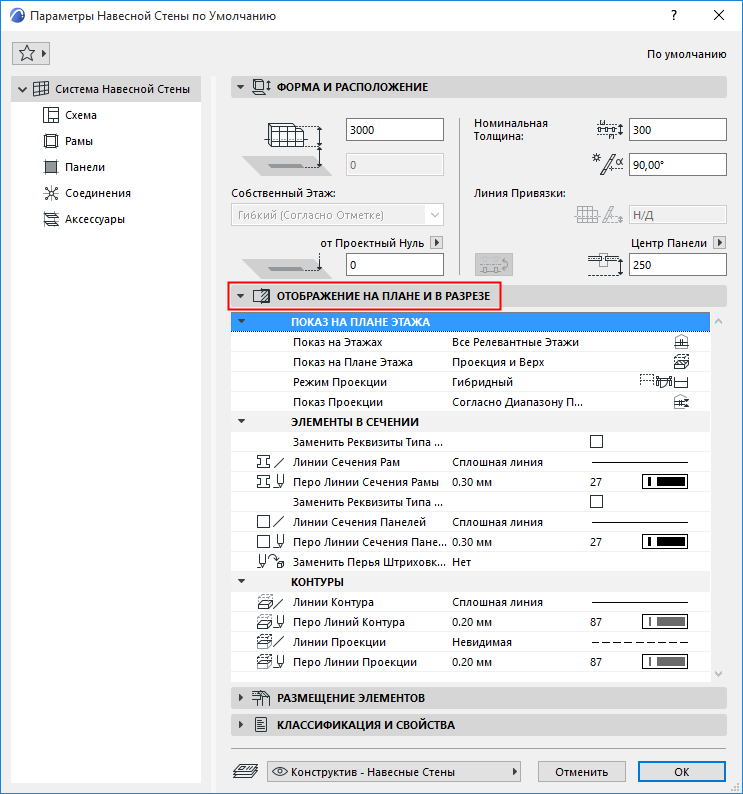Click the Линии Сечения Рам frame icon
Image resolution: width=743 pixels, height=794 pixels.
click(x=270, y=462)
